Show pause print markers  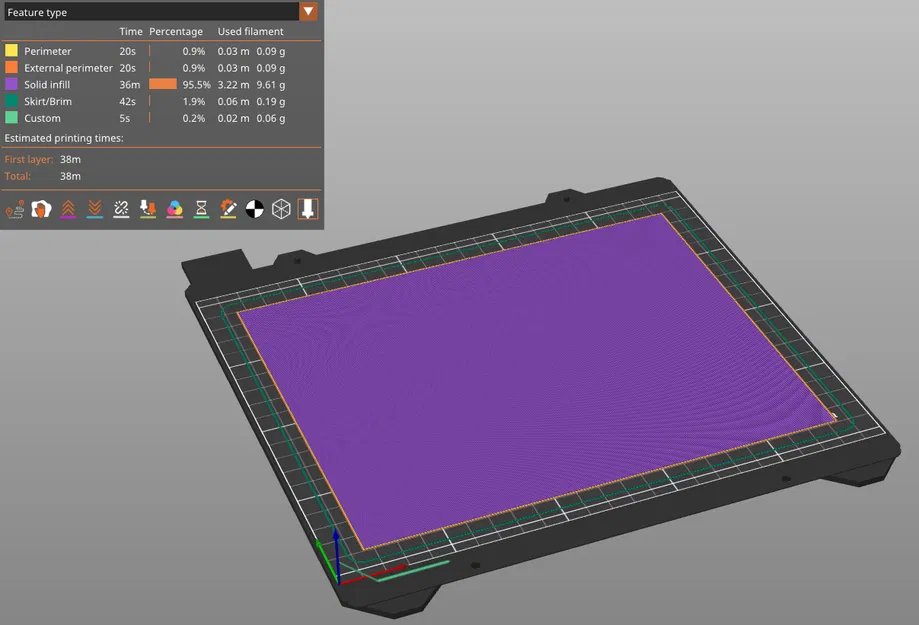pos(201,208)
